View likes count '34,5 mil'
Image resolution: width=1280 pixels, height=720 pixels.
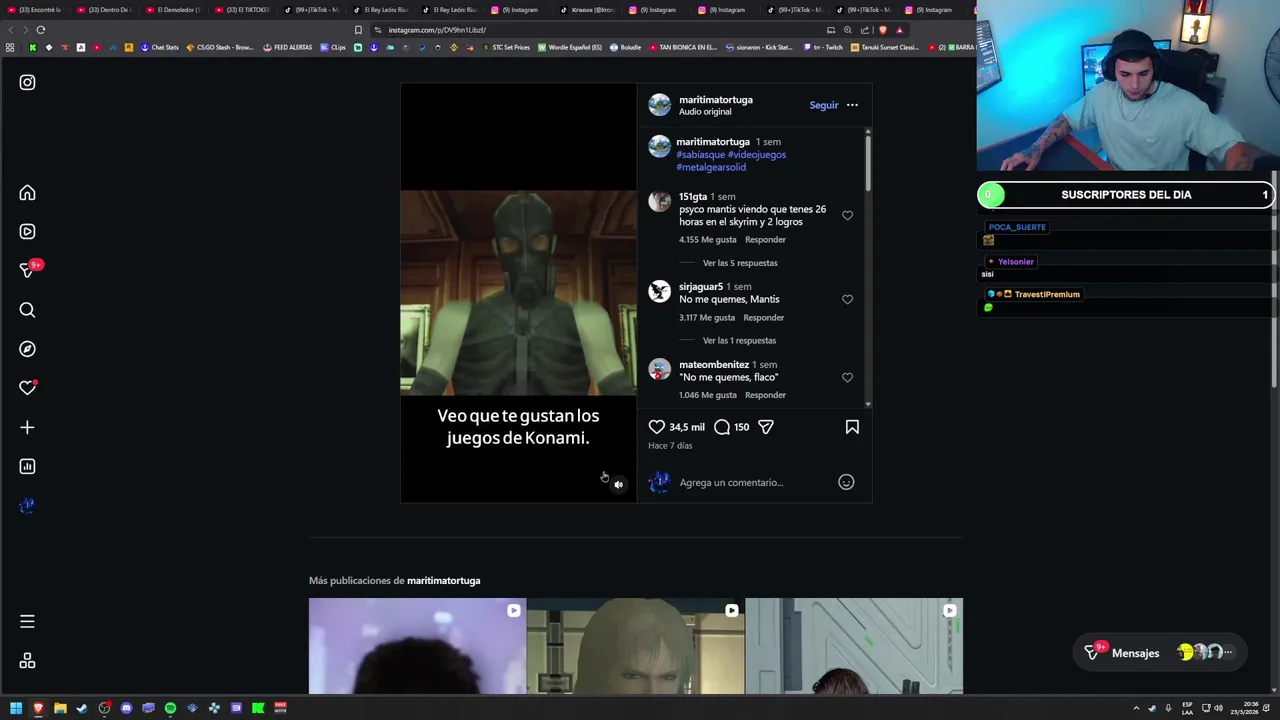[687, 427]
